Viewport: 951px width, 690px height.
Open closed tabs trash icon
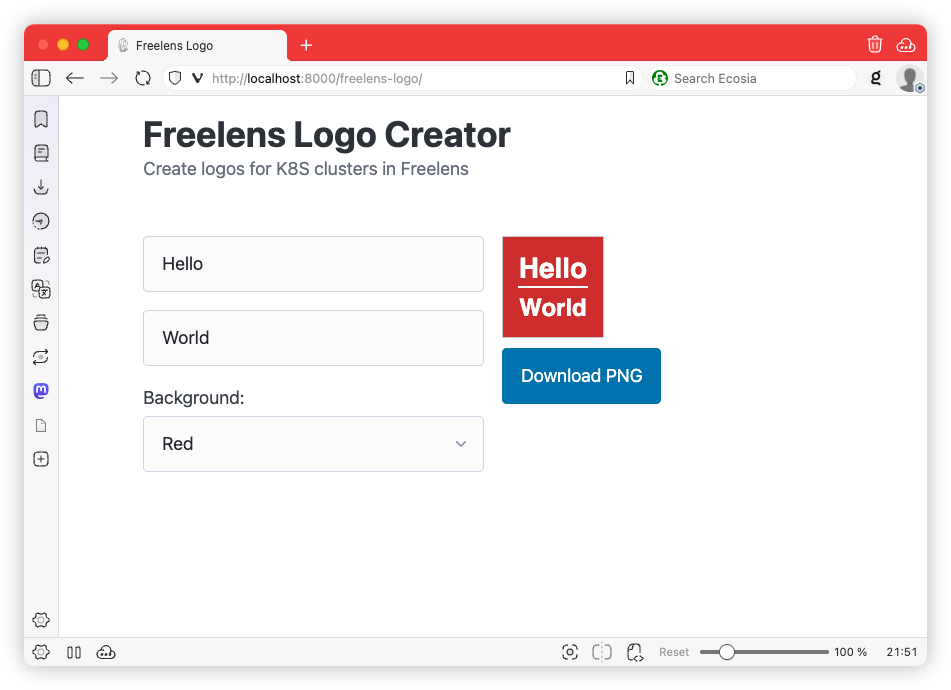click(x=875, y=44)
